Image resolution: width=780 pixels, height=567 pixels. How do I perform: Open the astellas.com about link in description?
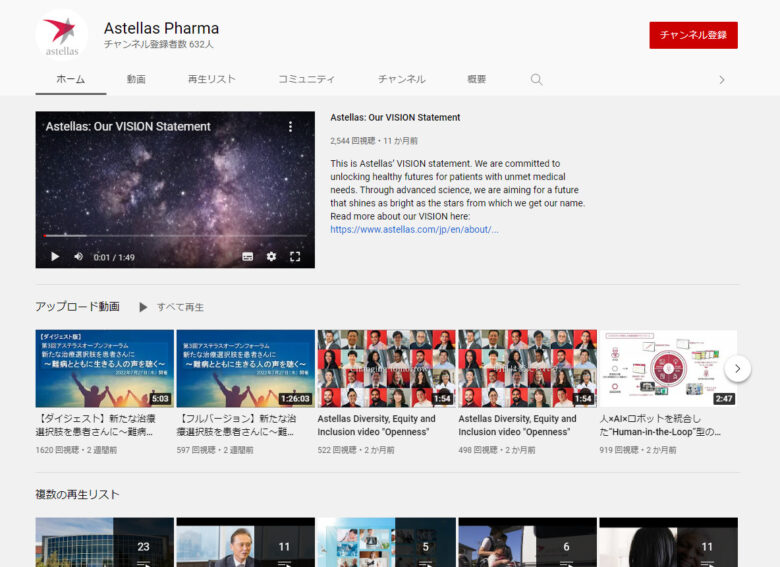coord(414,229)
